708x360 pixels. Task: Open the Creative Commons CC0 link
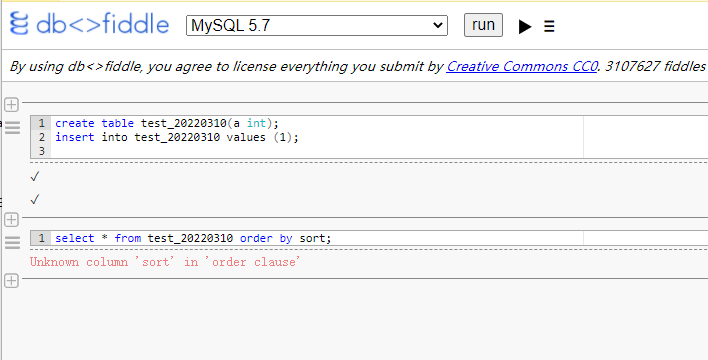pyautogui.click(x=522, y=66)
